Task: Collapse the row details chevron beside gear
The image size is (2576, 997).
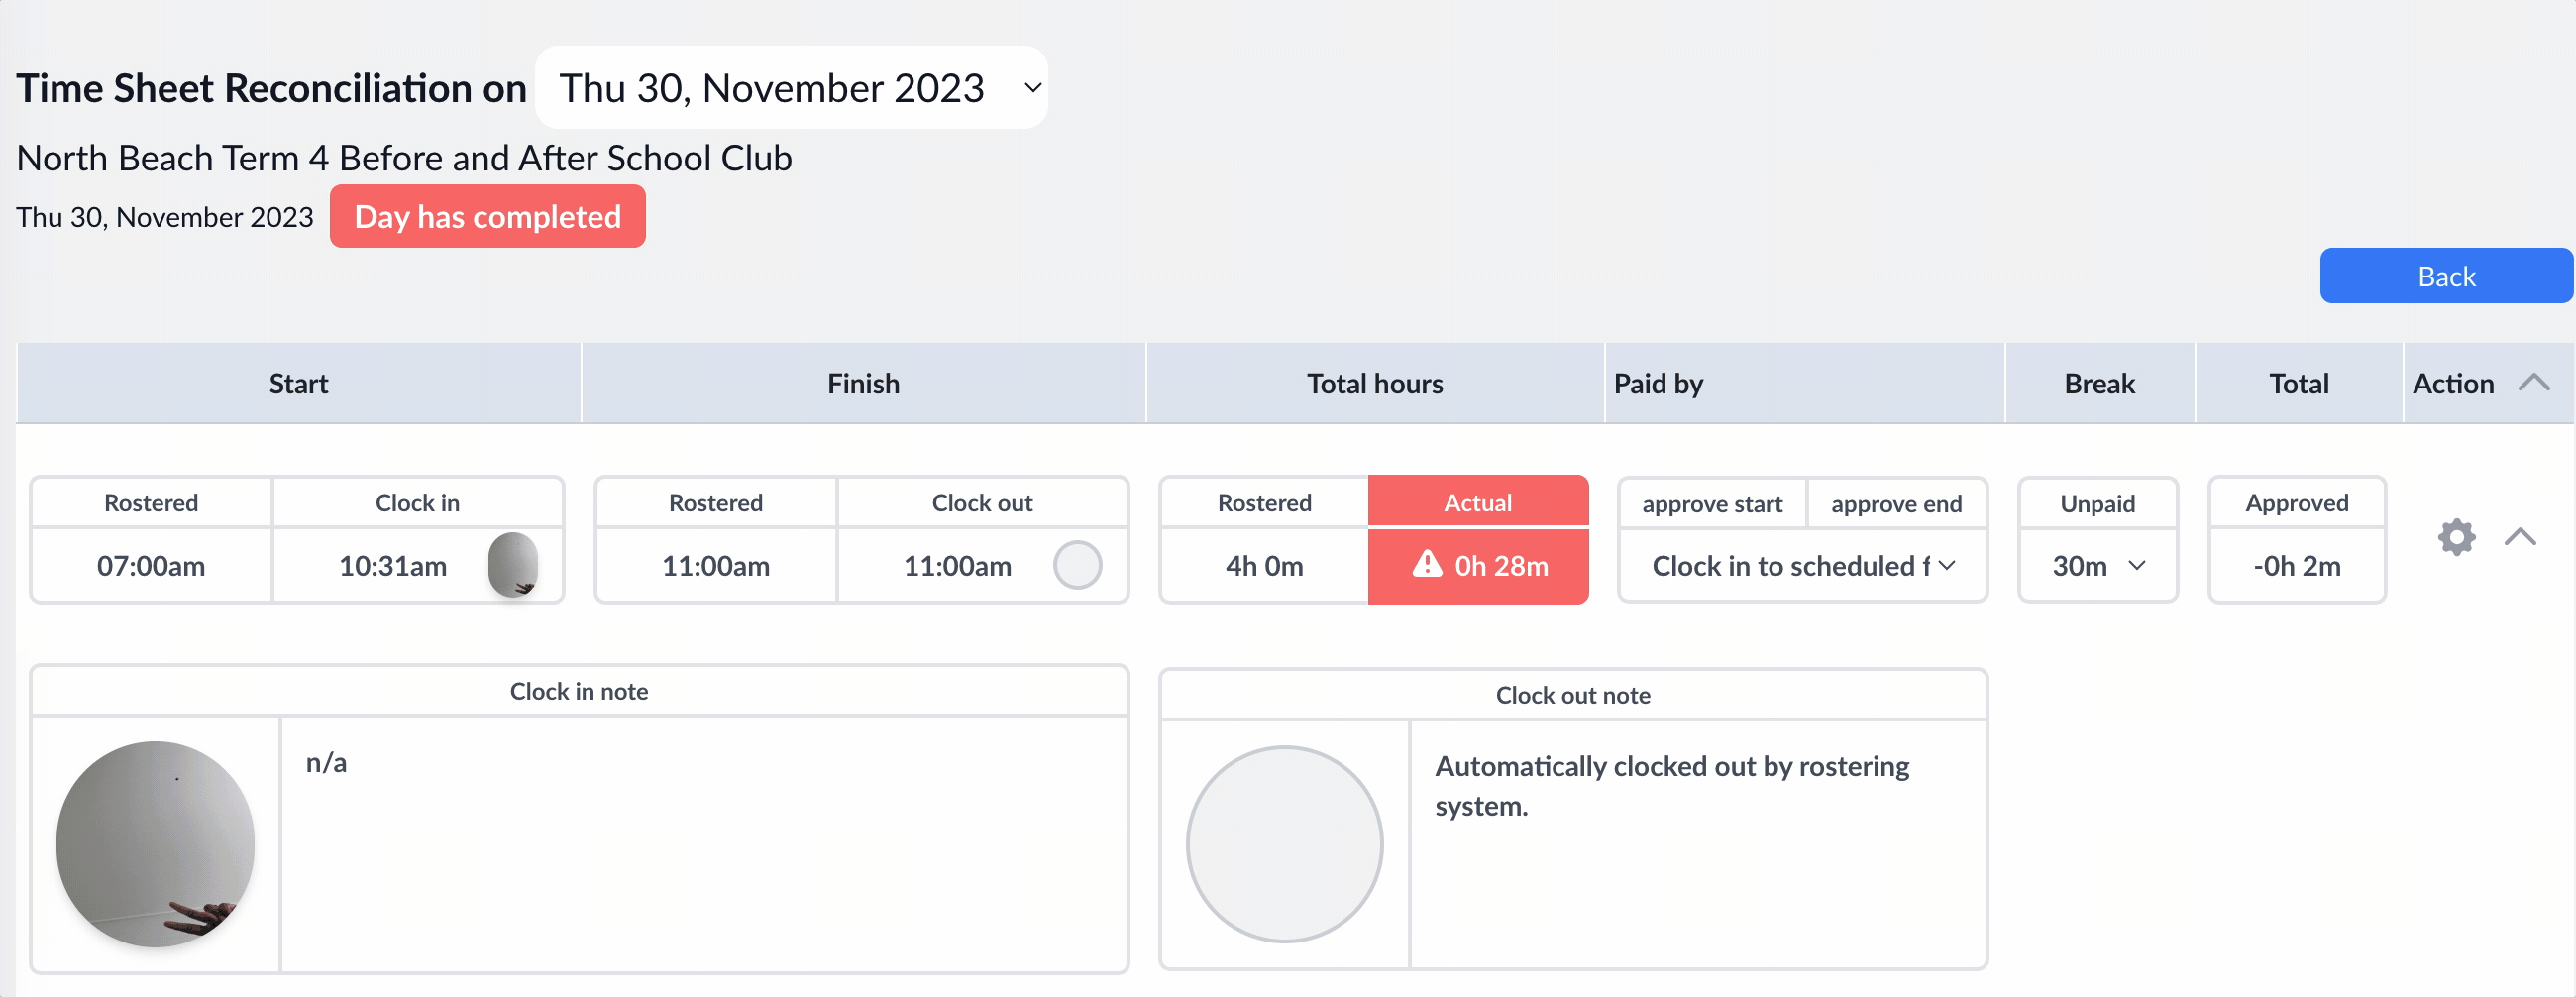Action: [2520, 537]
